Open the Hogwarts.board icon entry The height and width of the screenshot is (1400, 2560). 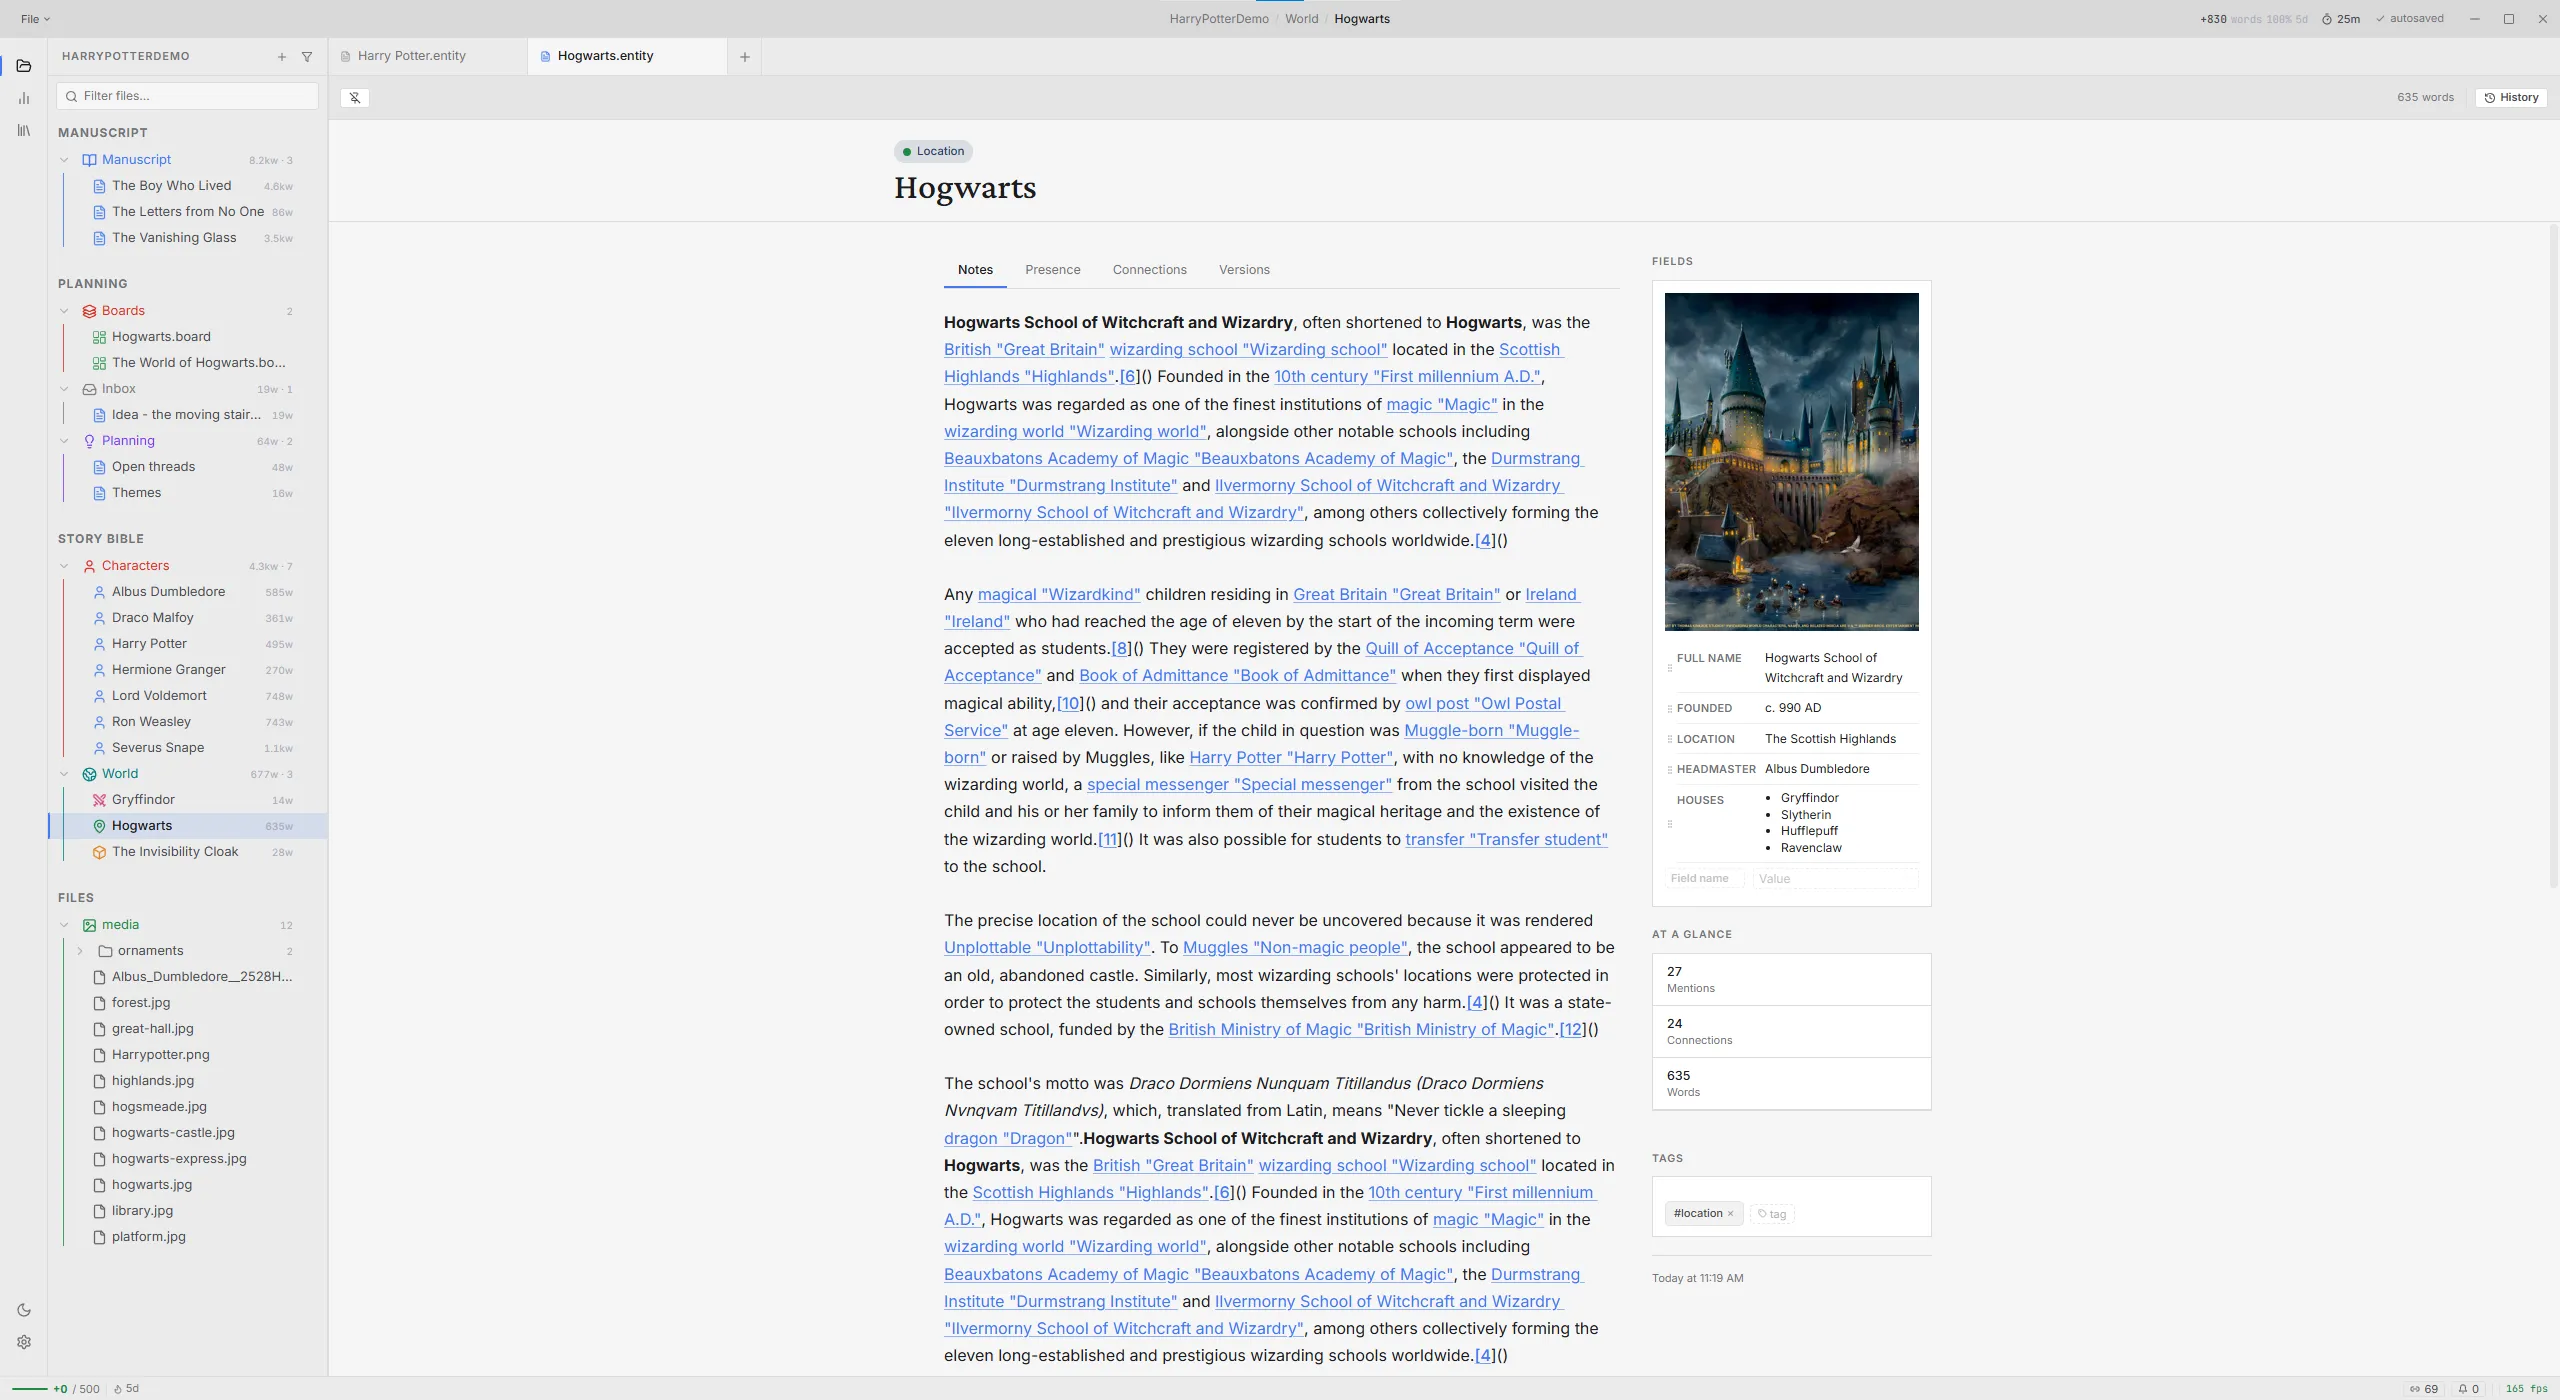click(x=99, y=337)
